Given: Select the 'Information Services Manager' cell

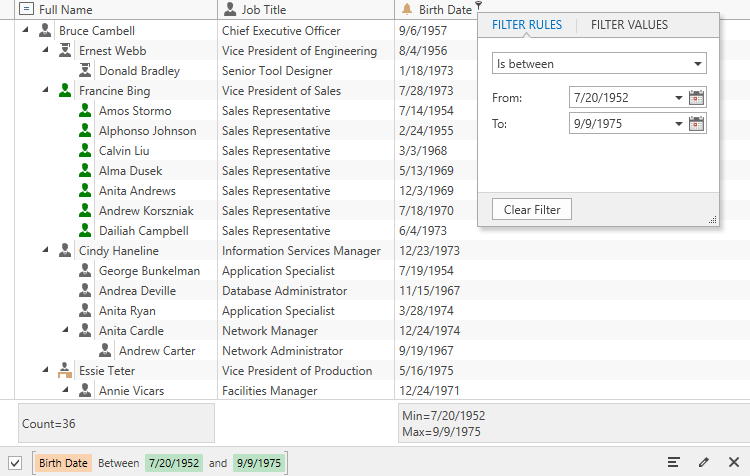Looking at the screenshot, I should pos(306,251).
